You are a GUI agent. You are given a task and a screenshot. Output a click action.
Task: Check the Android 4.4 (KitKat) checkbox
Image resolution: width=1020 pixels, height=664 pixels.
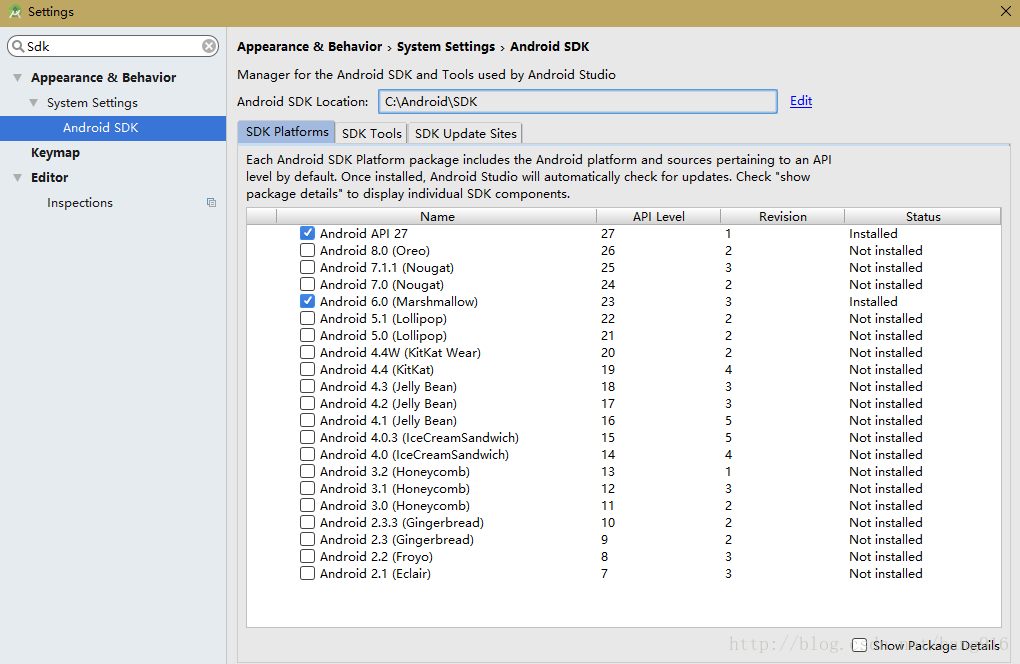(x=307, y=369)
